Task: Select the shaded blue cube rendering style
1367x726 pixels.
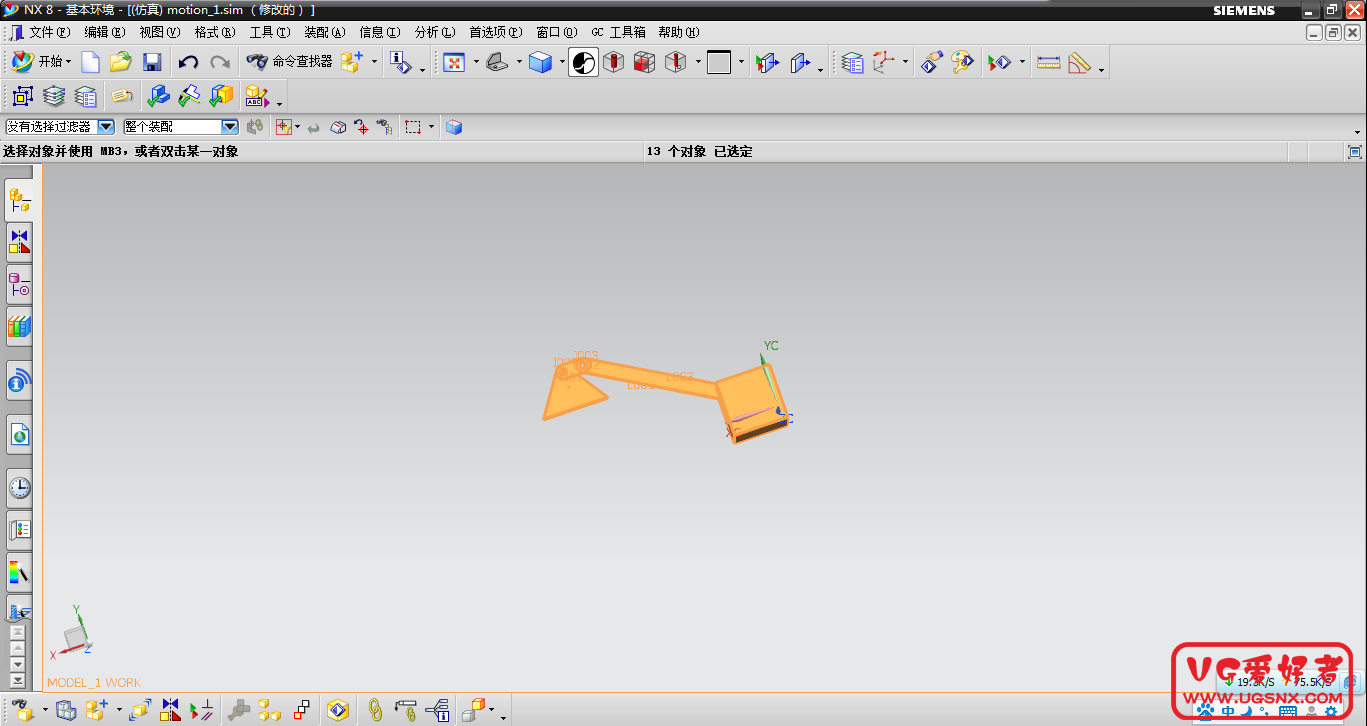Action: pyautogui.click(x=541, y=63)
